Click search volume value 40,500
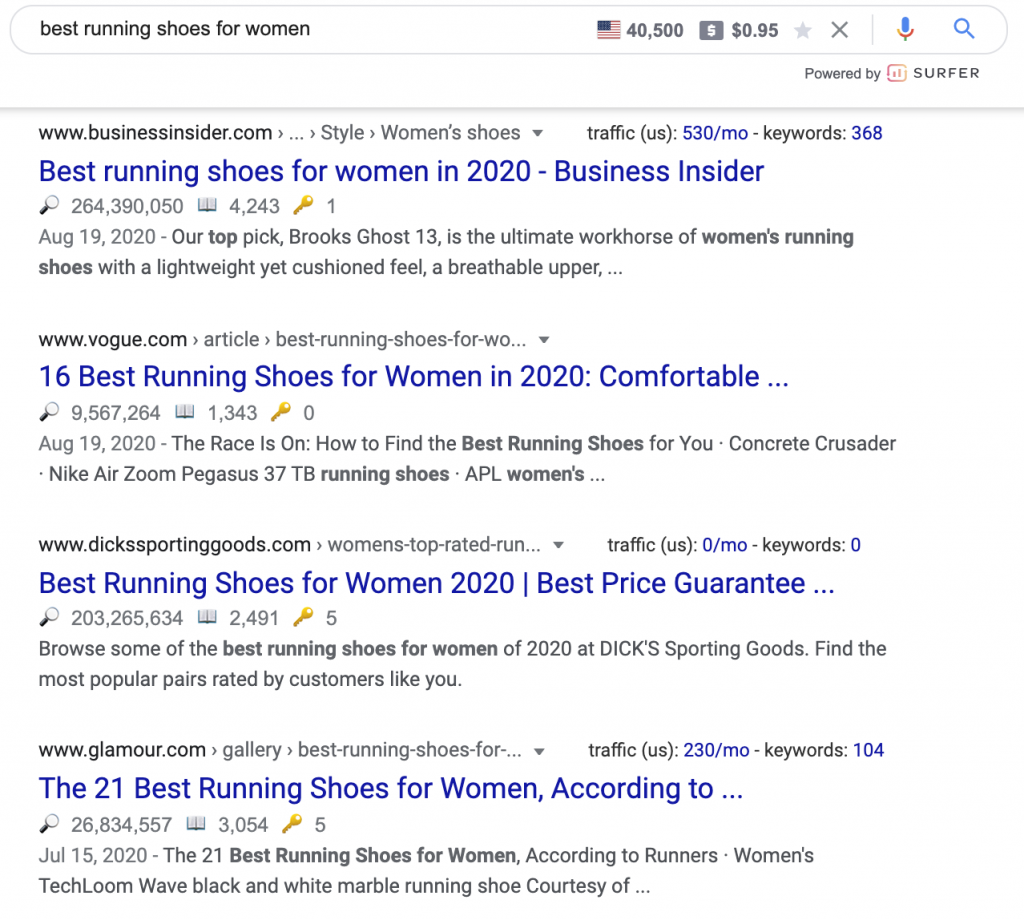This screenshot has width=1024, height=920. click(654, 30)
